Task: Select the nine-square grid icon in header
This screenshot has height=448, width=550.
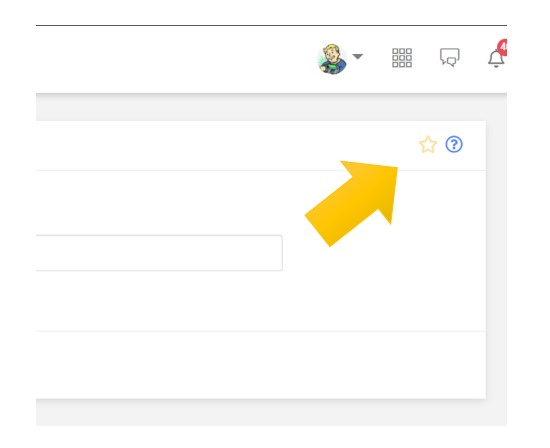Action: tap(402, 58)
